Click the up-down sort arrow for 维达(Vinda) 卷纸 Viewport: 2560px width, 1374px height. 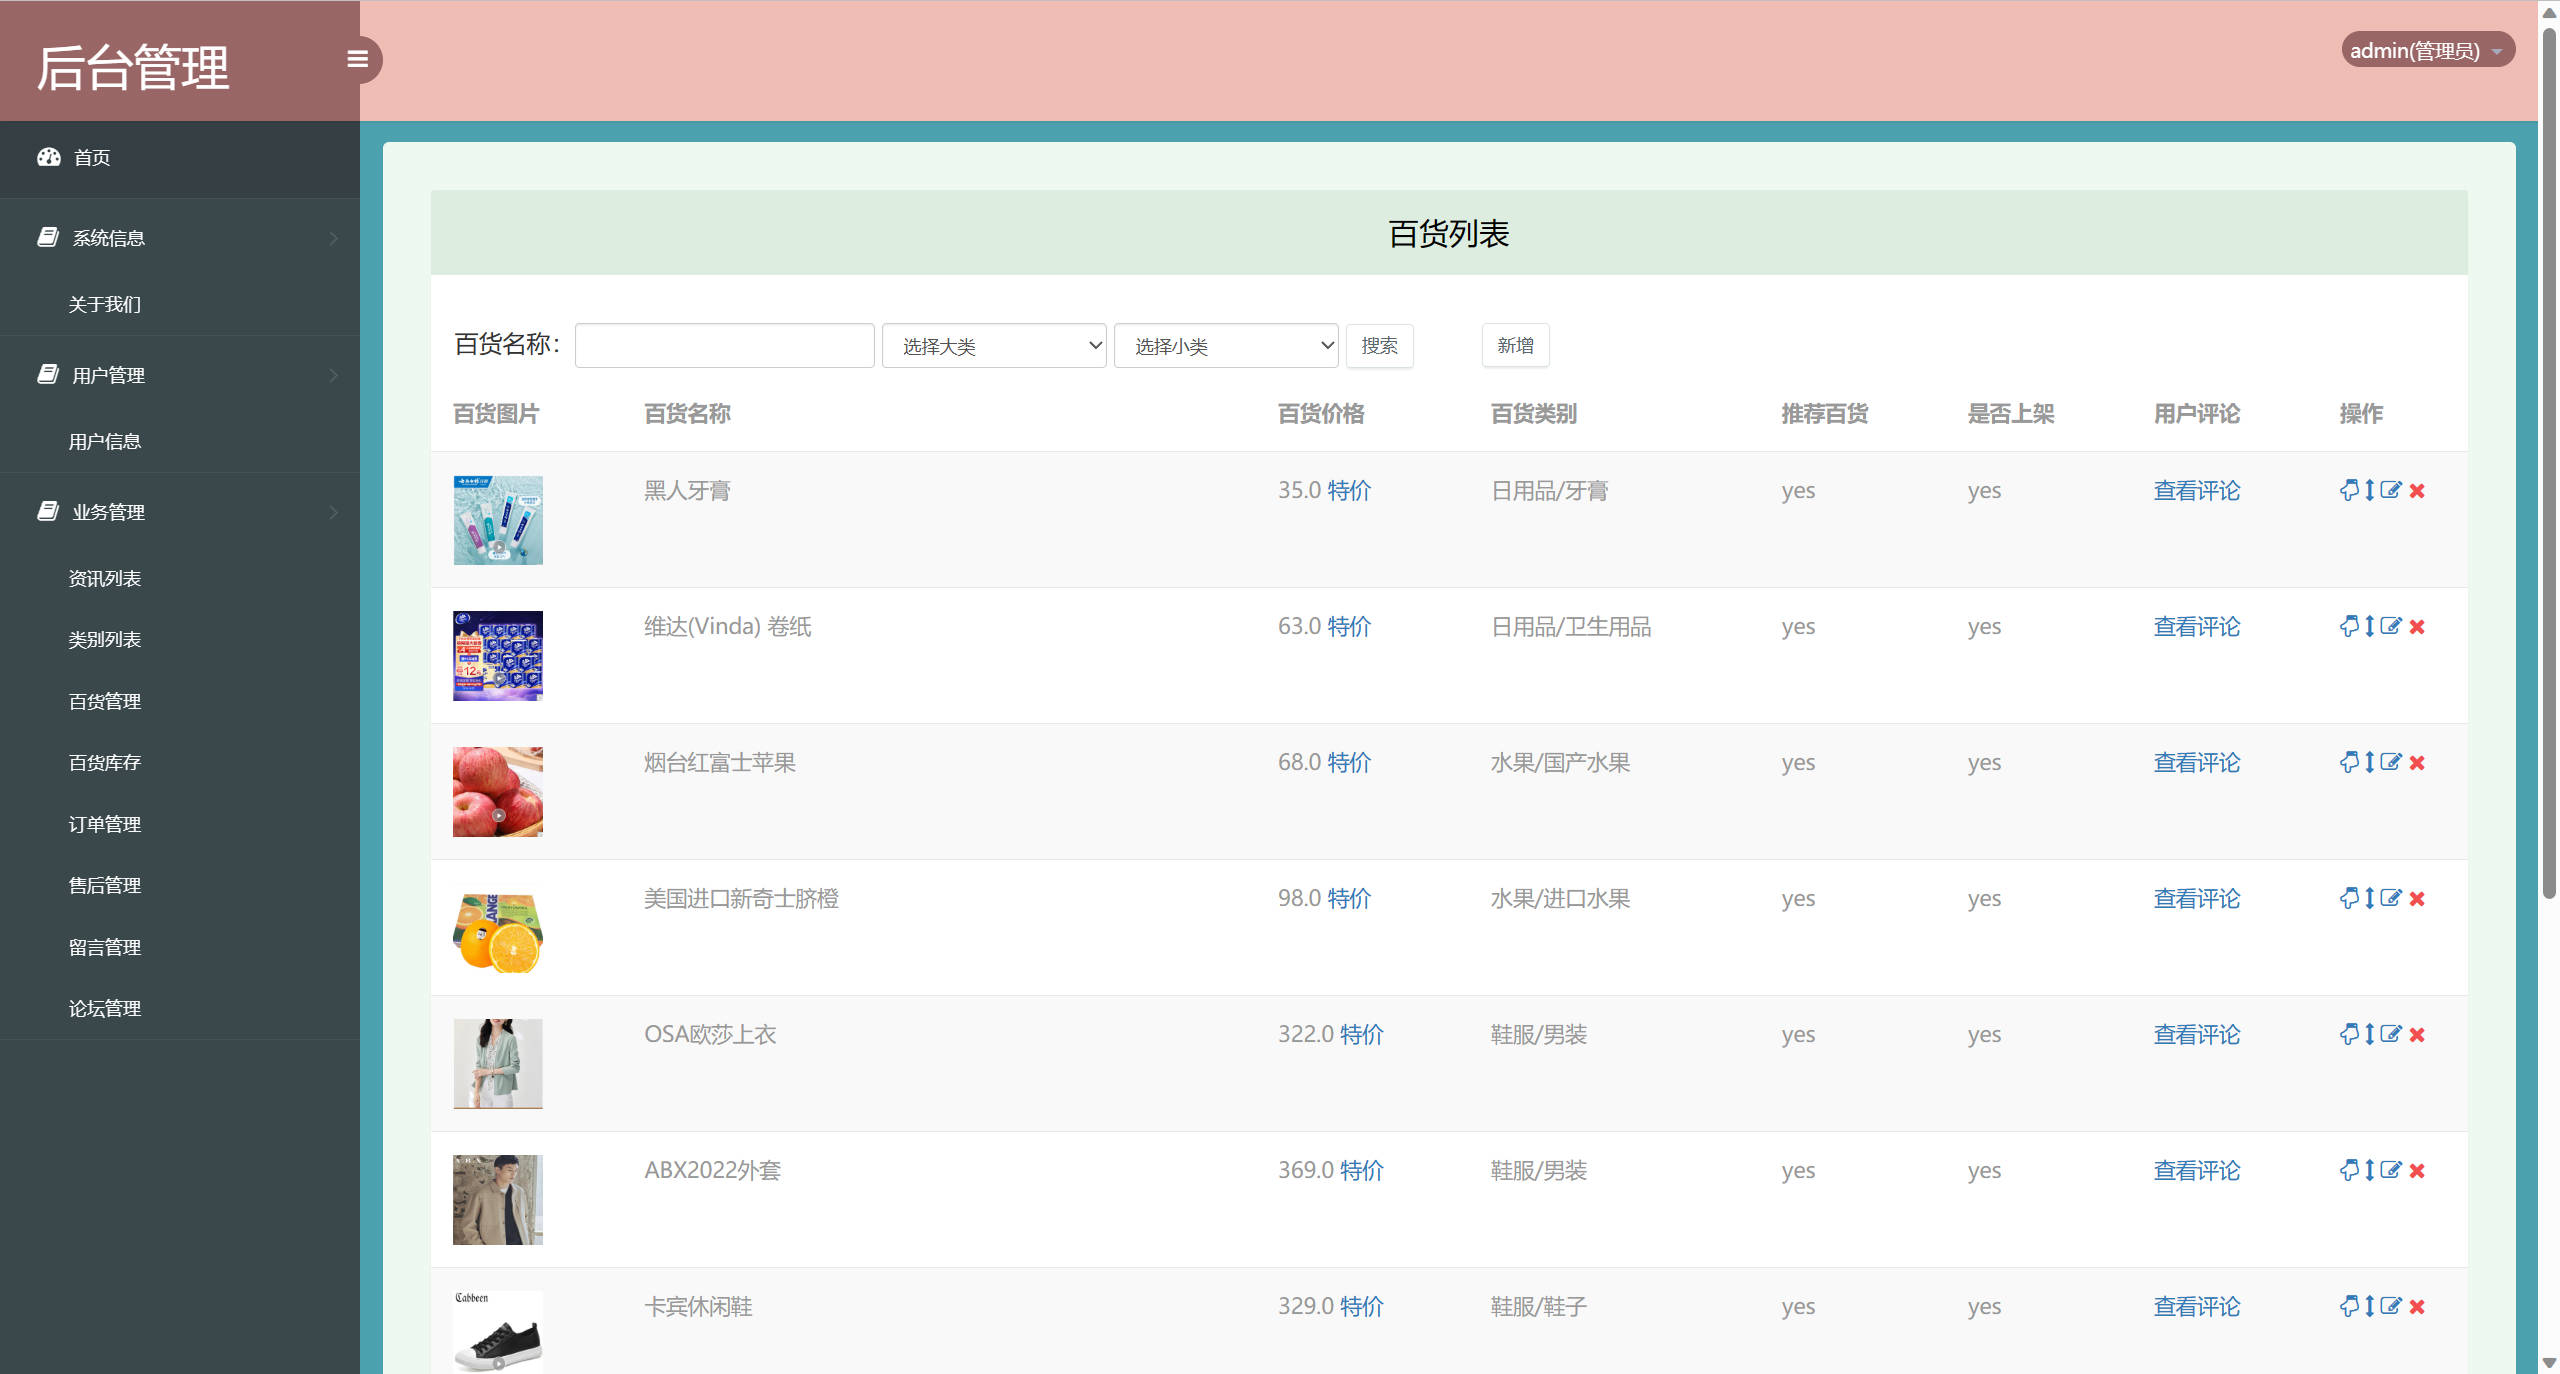(x=2369, y=627)
